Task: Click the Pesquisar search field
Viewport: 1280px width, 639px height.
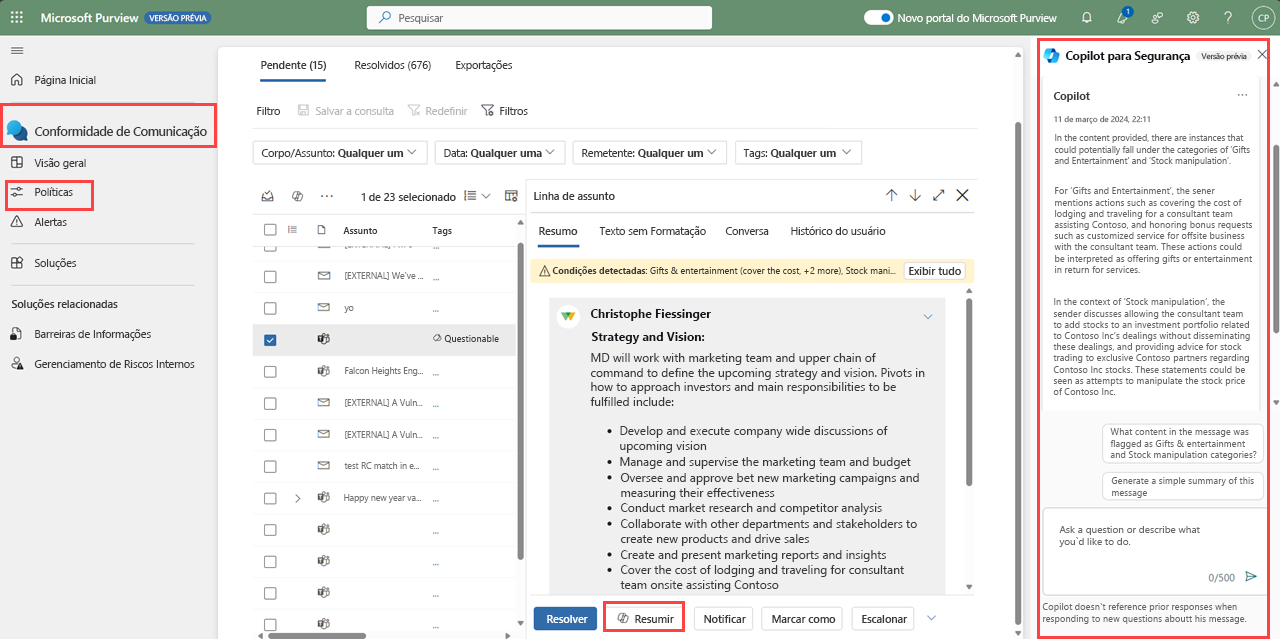Action: pos(540,17)
